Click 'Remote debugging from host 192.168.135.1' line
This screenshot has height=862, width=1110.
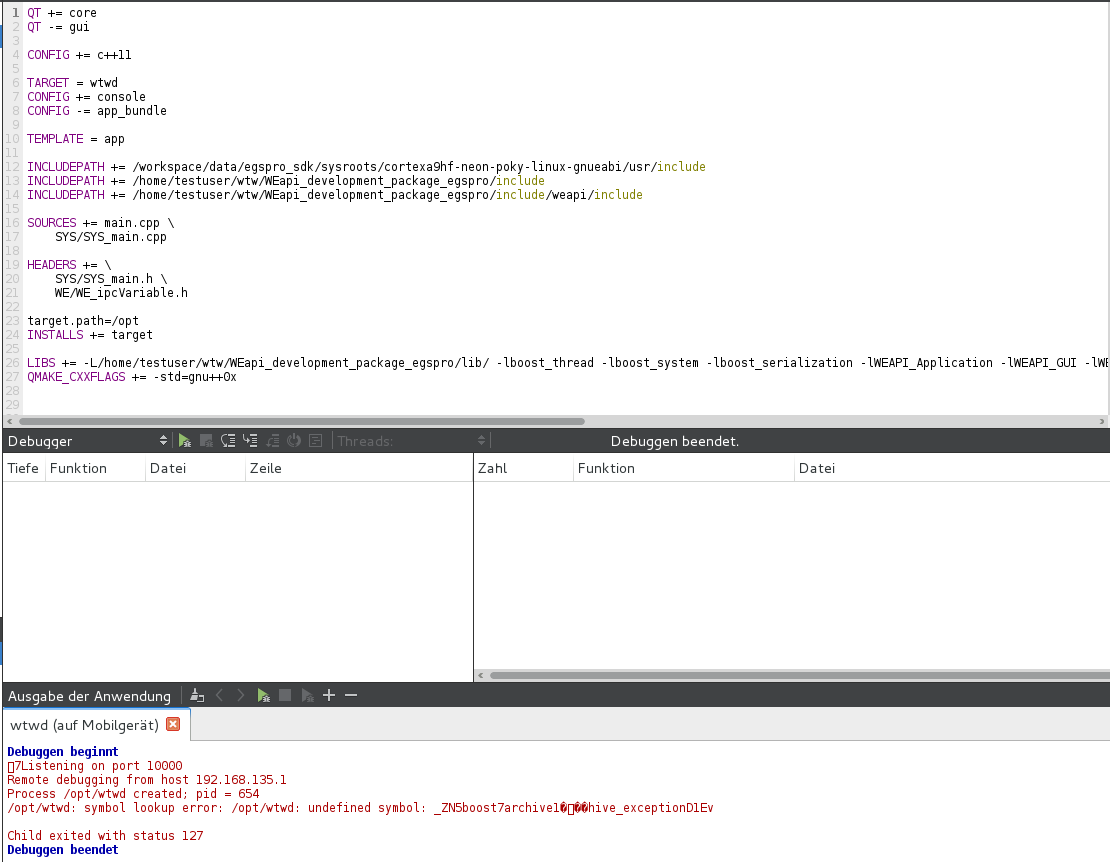(x=147, y=779)
